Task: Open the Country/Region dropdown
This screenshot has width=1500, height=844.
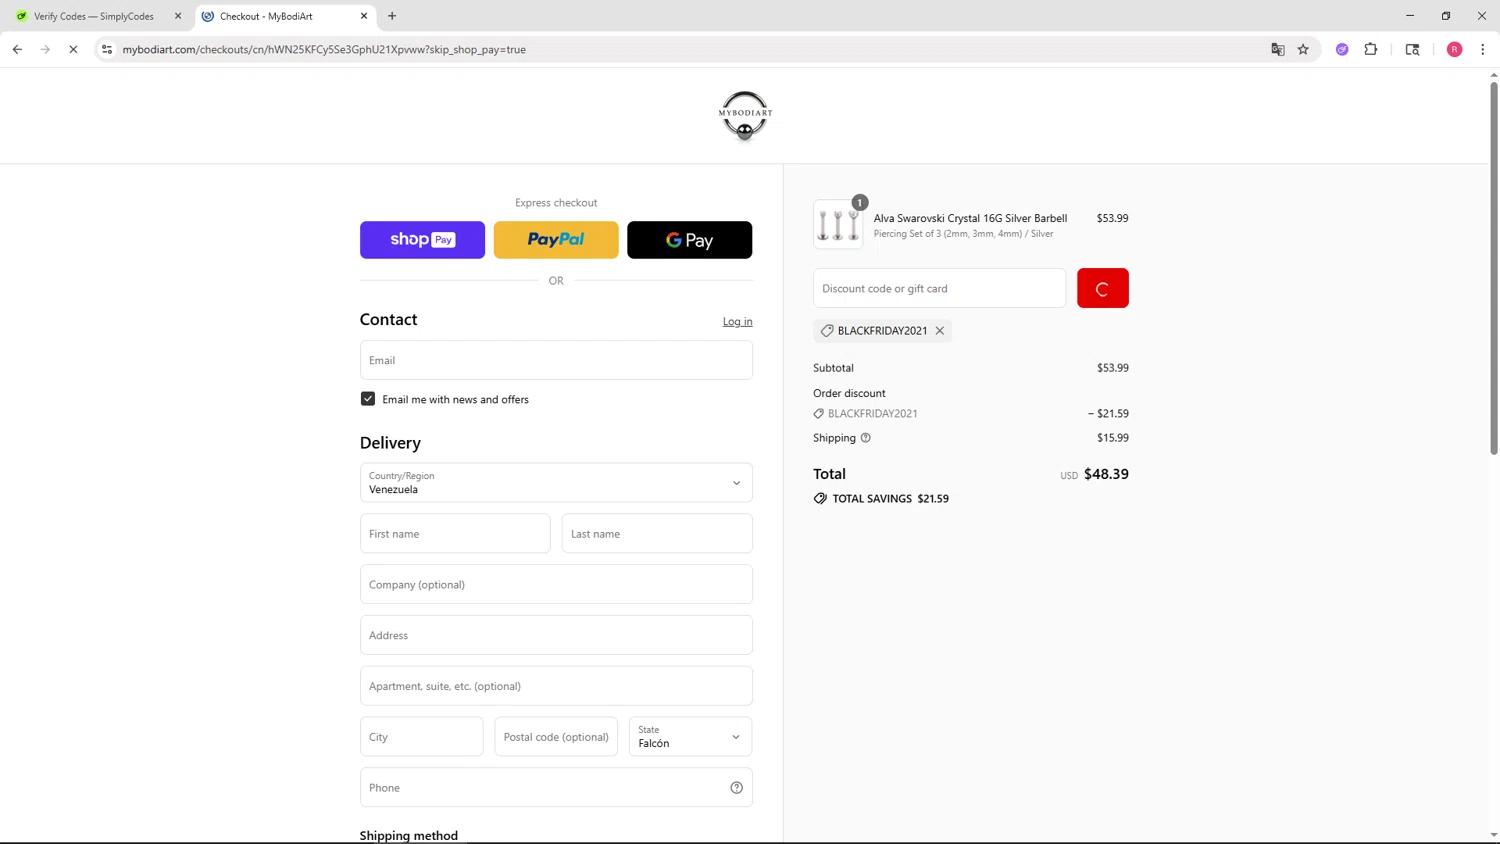Action: tap(556, 483)
